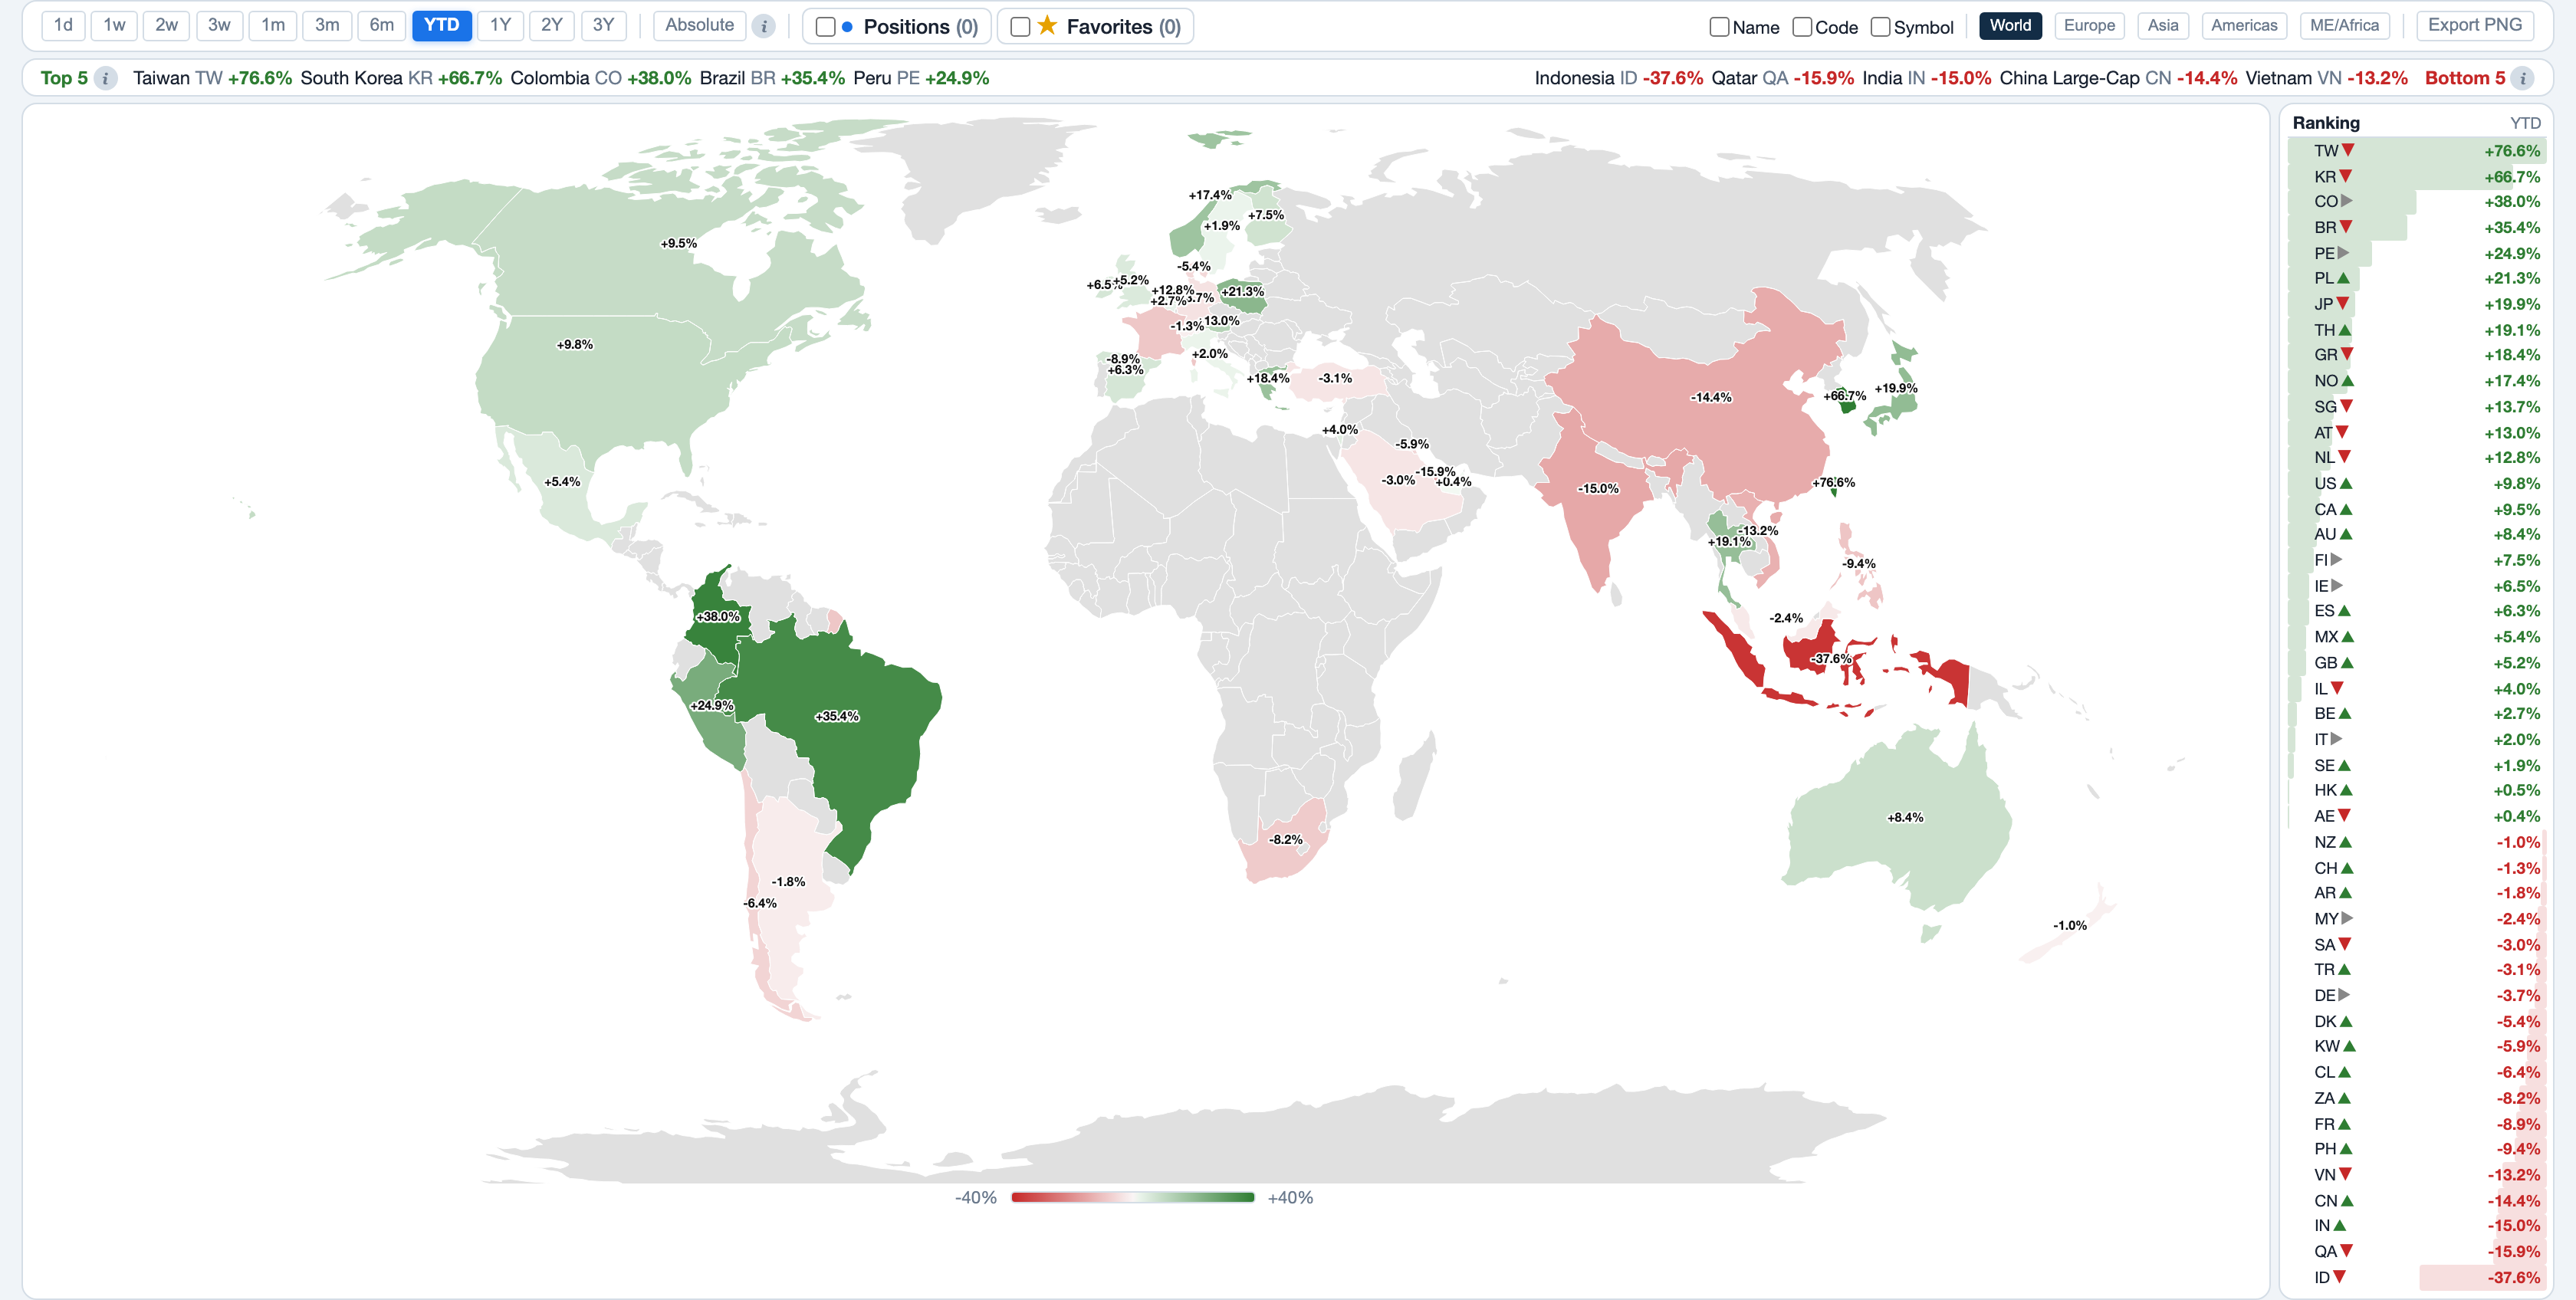Click the info icon beside Bottom 5
2576x1300 pixels.
(x=2523, y=78)
